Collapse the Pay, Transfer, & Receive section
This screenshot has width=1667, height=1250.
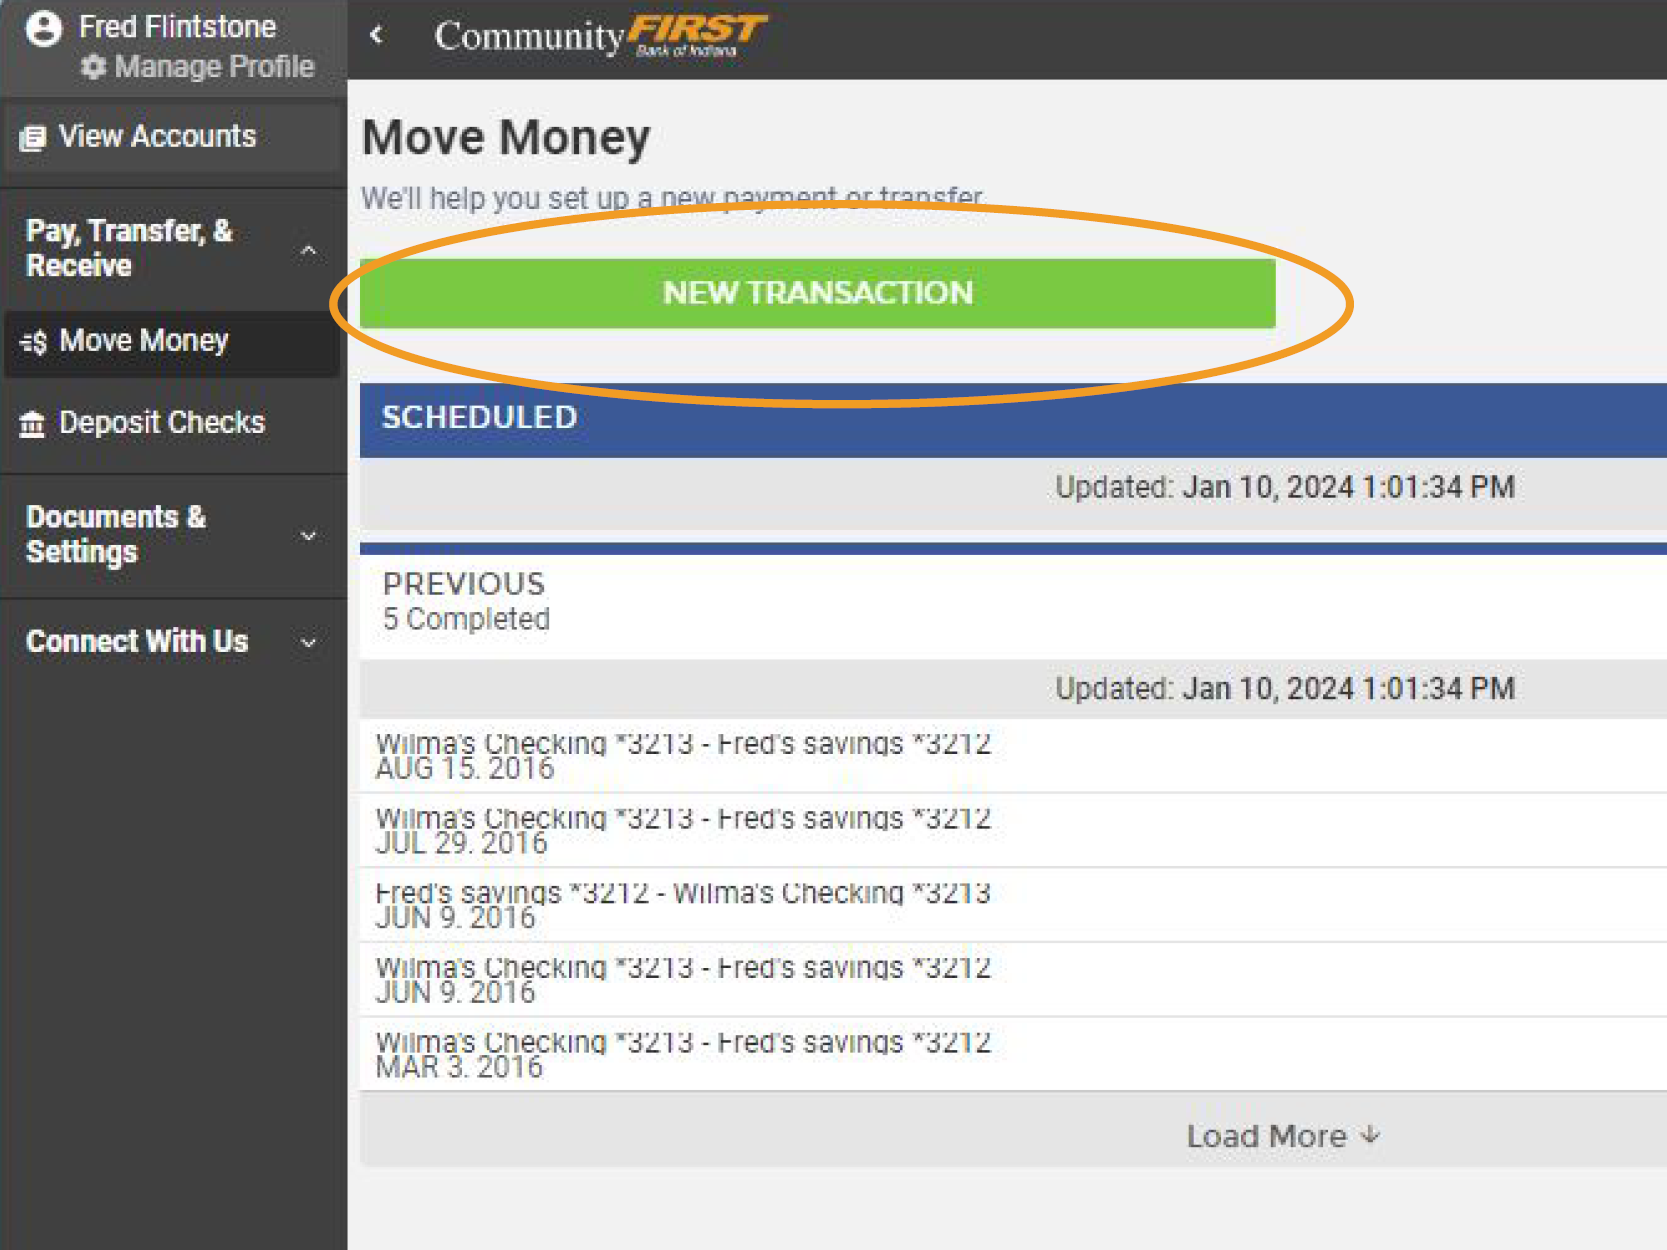click(309, 248)
